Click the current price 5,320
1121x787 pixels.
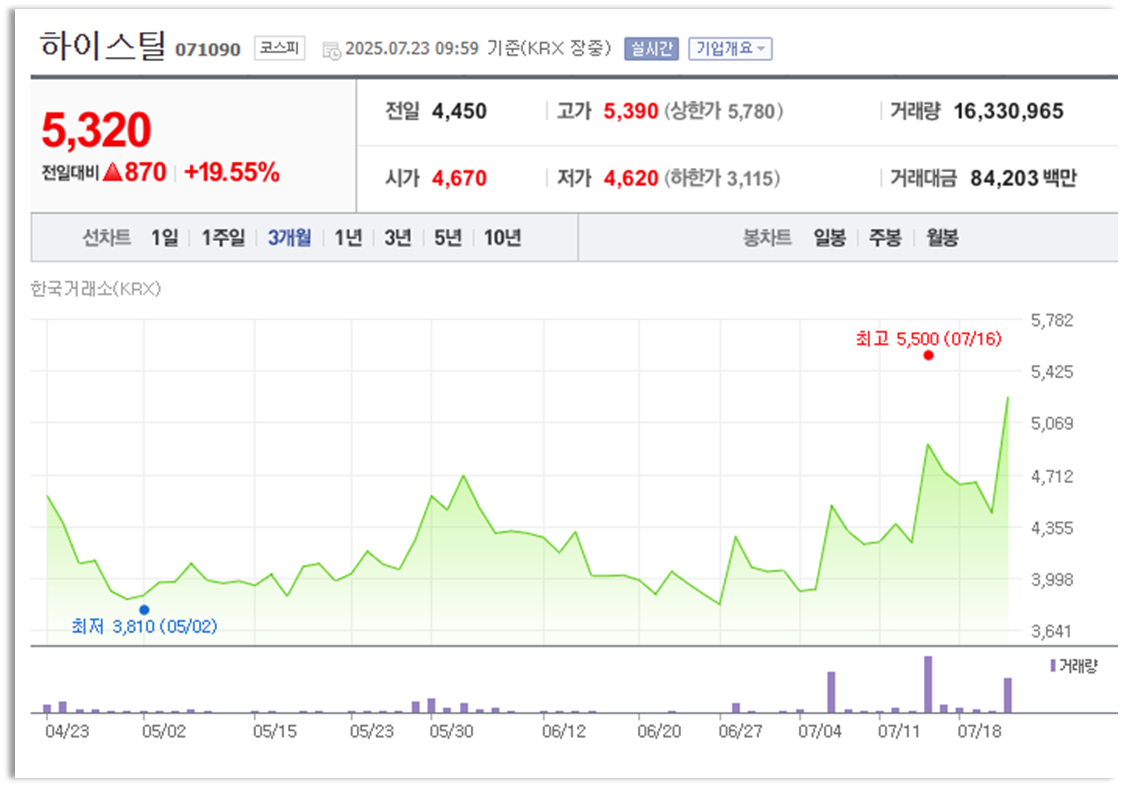click(97, 129)
